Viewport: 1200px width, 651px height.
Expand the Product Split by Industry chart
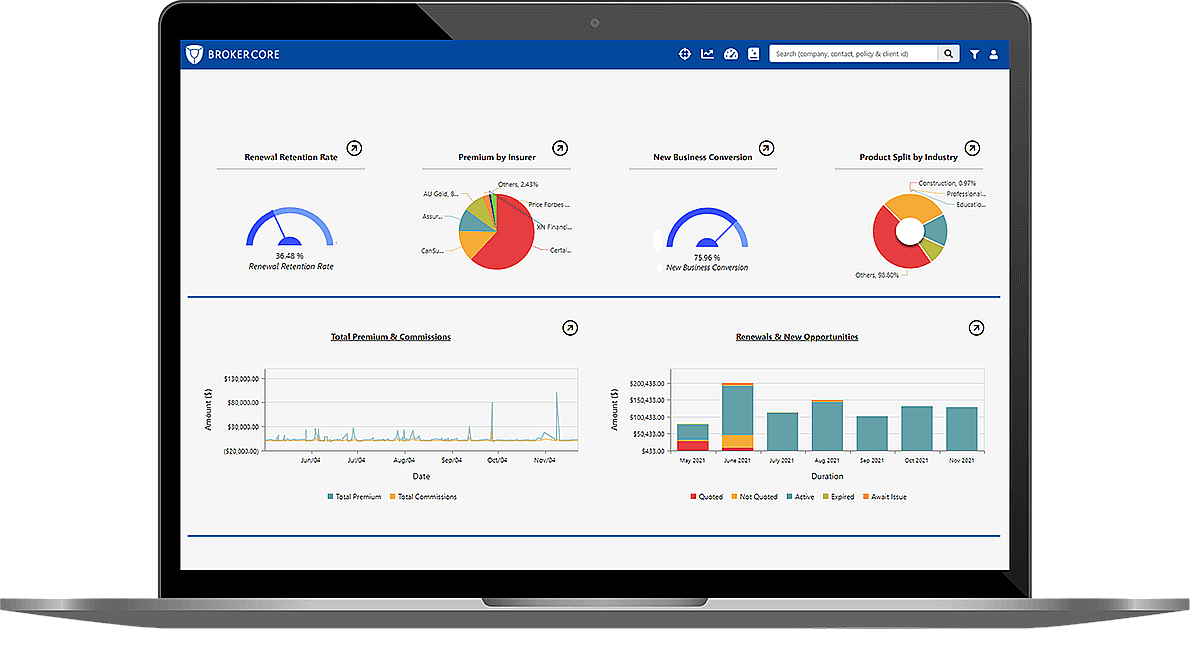click(x=971, y=148)
